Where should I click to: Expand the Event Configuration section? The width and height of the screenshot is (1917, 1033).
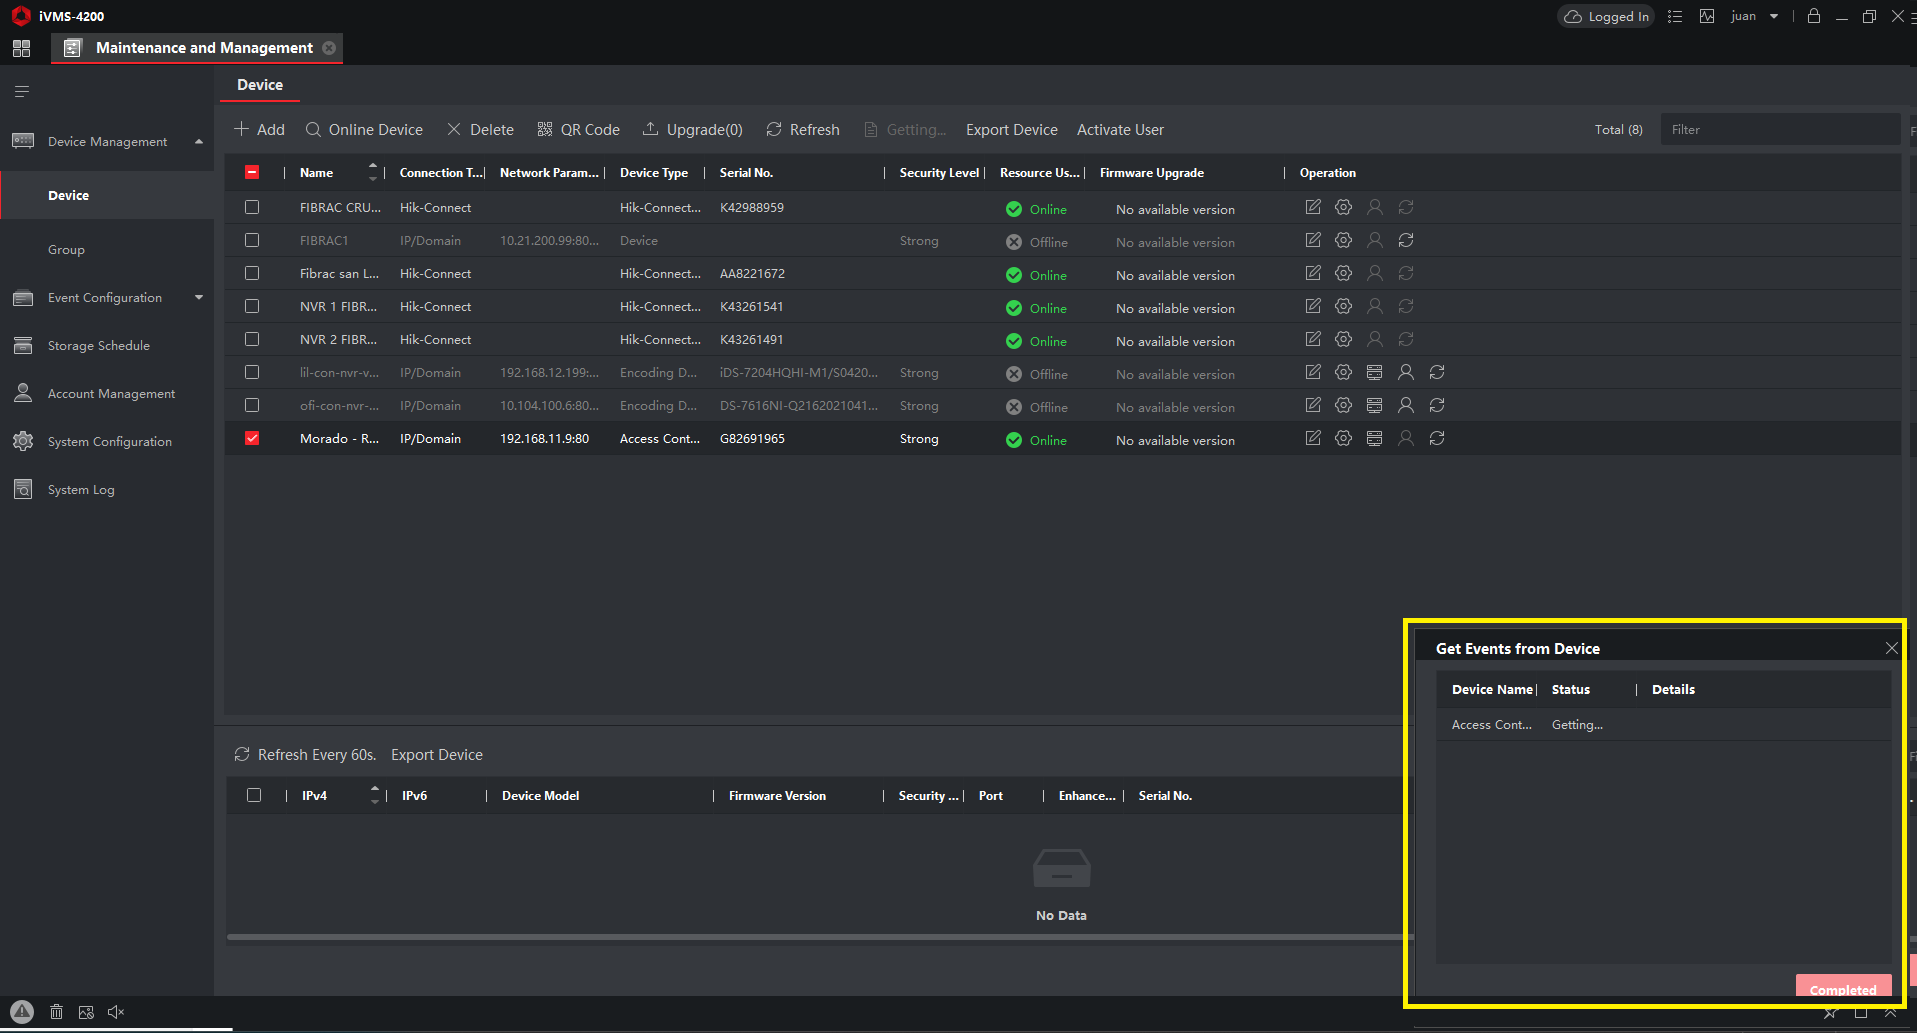coord(199,298)
